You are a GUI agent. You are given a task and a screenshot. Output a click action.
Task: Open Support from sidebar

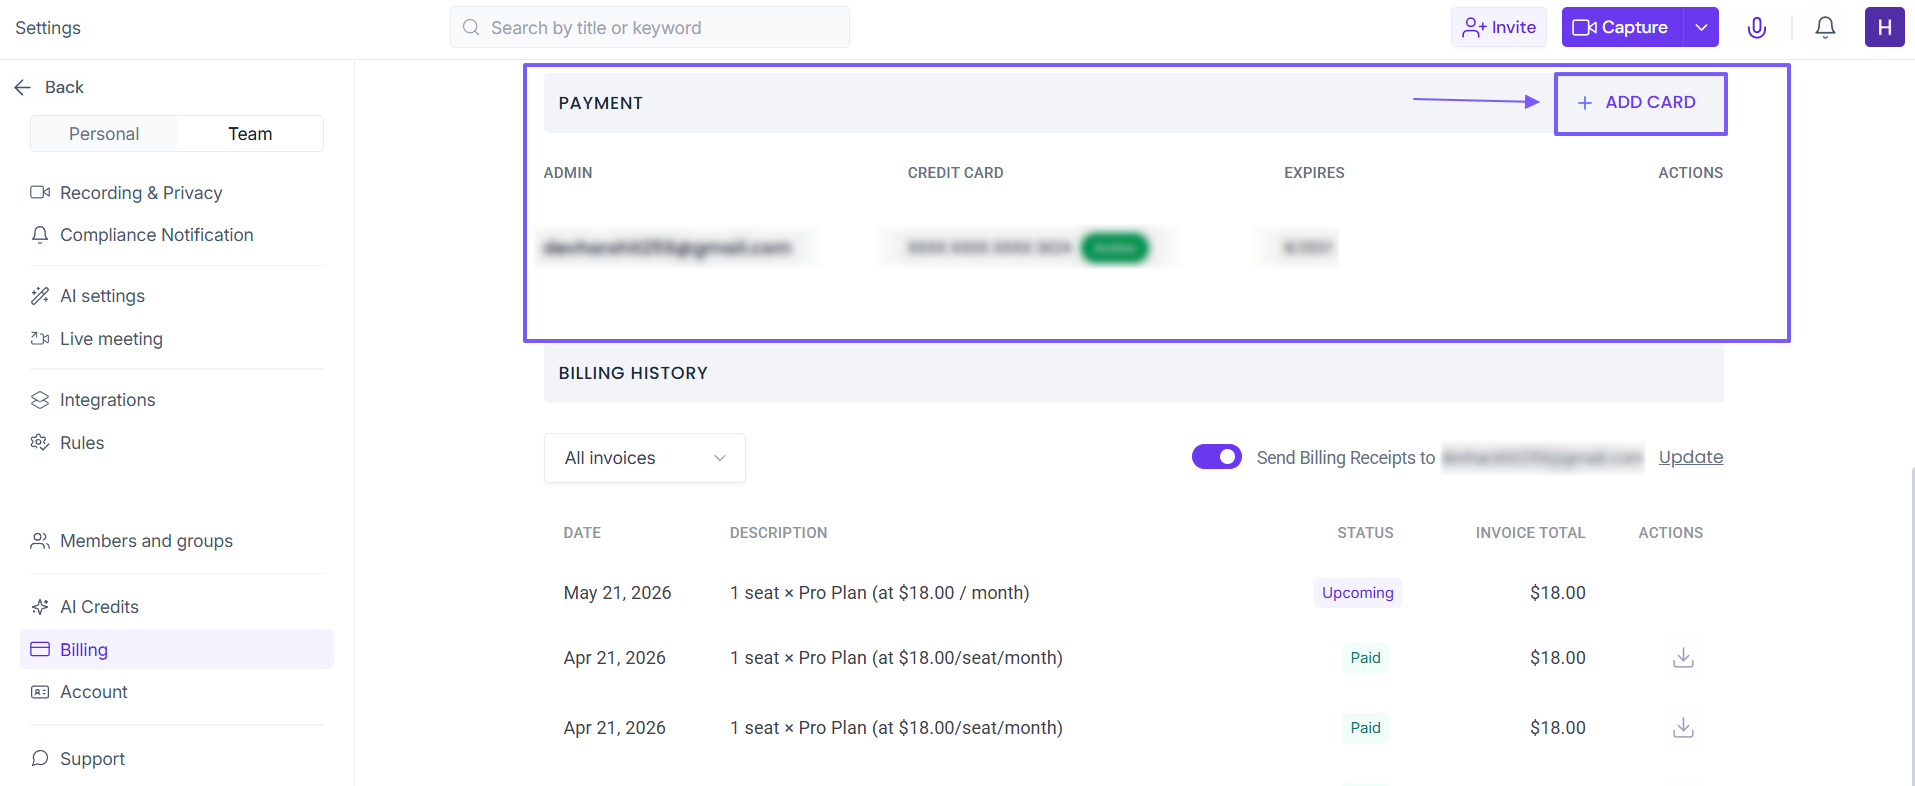click(x=78, y=759)
